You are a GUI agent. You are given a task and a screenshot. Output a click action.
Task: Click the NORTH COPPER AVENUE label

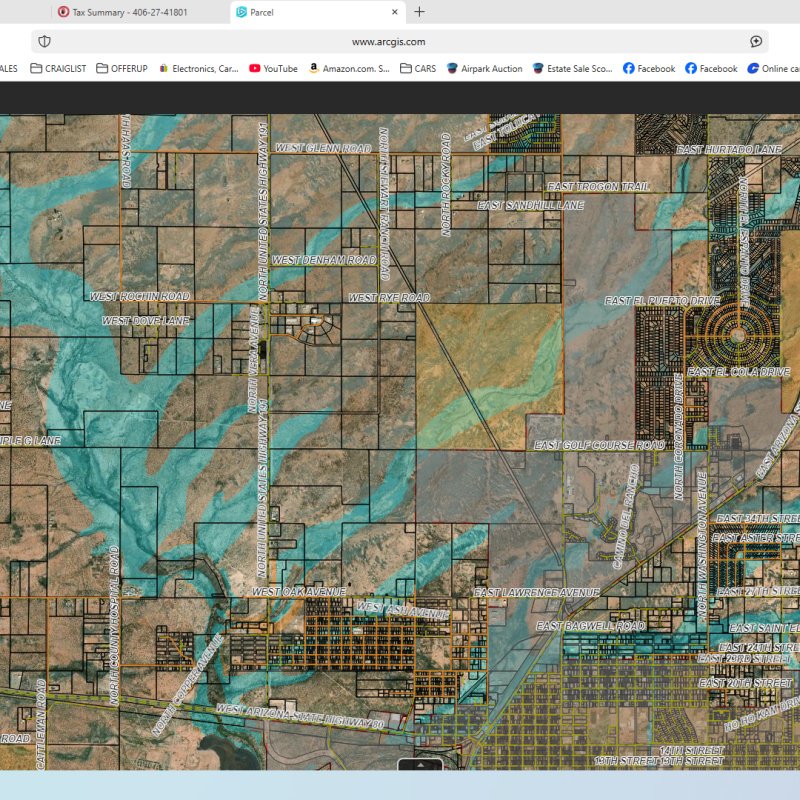point(188,685)
